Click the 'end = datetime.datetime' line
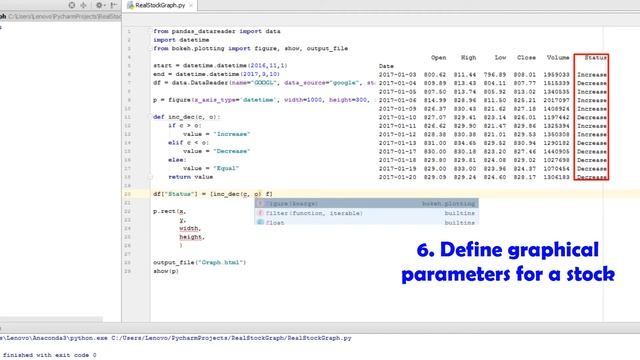This screenshot has width=640, height=360. point(216,74)
